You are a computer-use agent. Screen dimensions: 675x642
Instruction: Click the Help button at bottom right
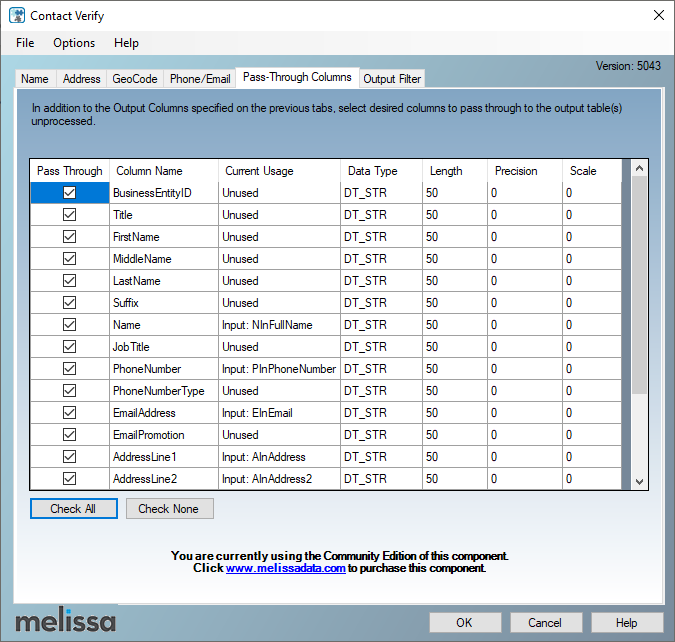tap(627, 623)
